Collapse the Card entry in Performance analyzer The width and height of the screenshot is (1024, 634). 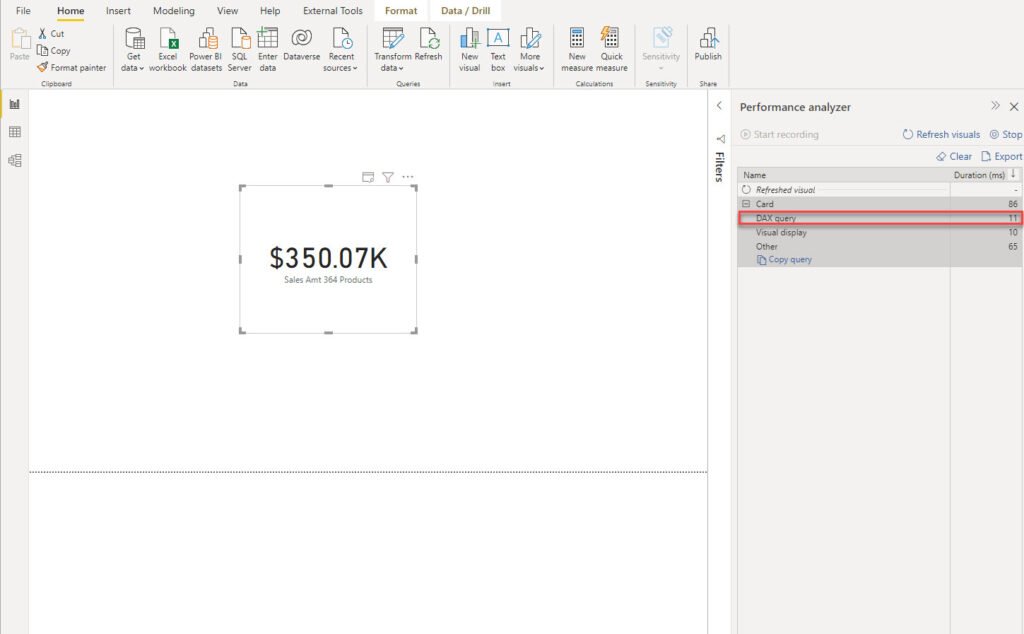click(746, 204)
